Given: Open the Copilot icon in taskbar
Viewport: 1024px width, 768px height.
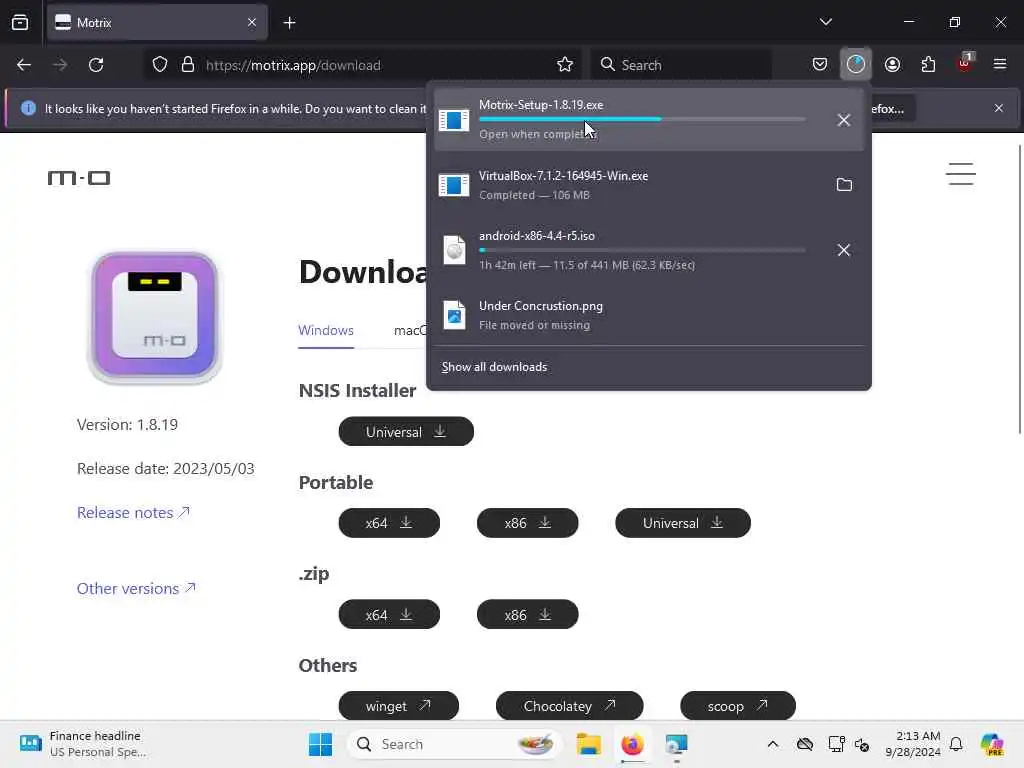Looking at the screenshot, I should click(x=992, y=744).
